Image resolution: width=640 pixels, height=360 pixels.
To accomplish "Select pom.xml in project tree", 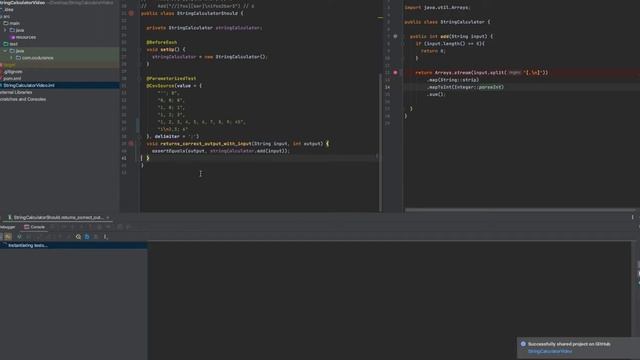I will (12, 79).
